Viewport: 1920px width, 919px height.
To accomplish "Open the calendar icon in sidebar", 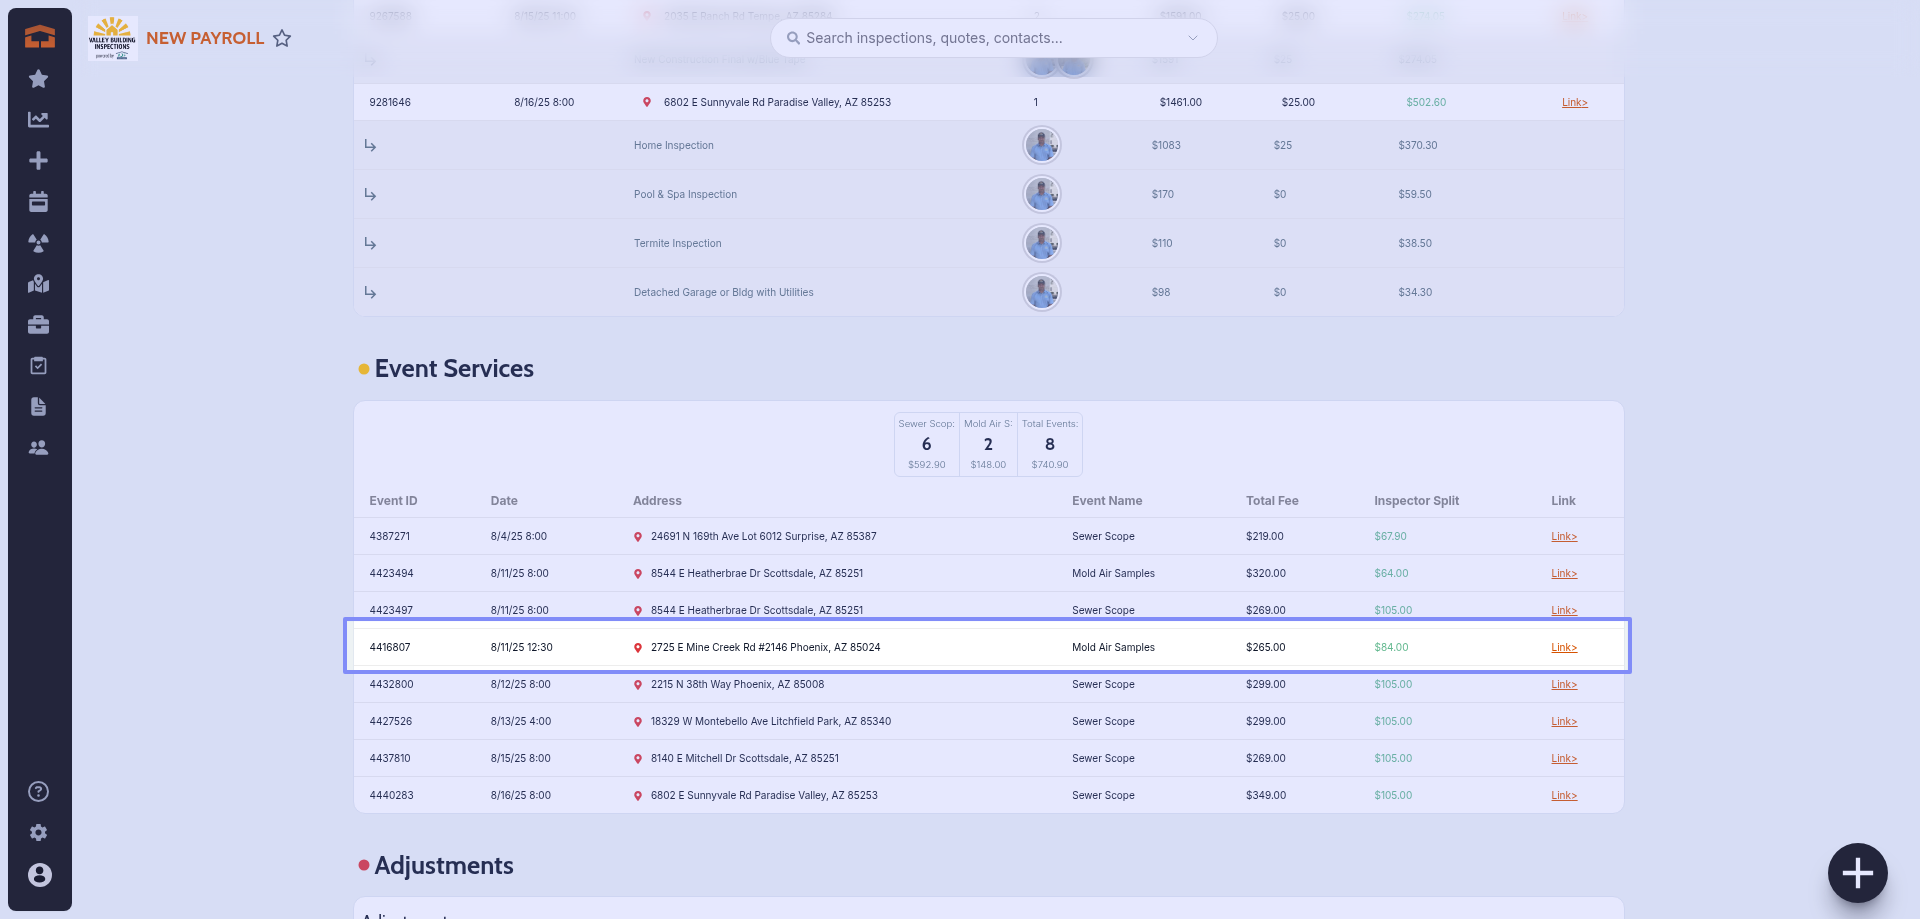I will coord(39,202).
